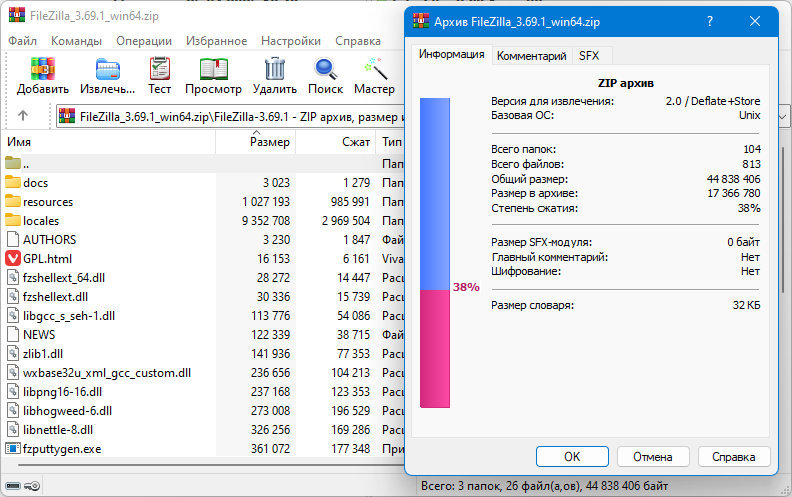Select the Информация tab
Screen dimensions: 792x497
point(451,54)
